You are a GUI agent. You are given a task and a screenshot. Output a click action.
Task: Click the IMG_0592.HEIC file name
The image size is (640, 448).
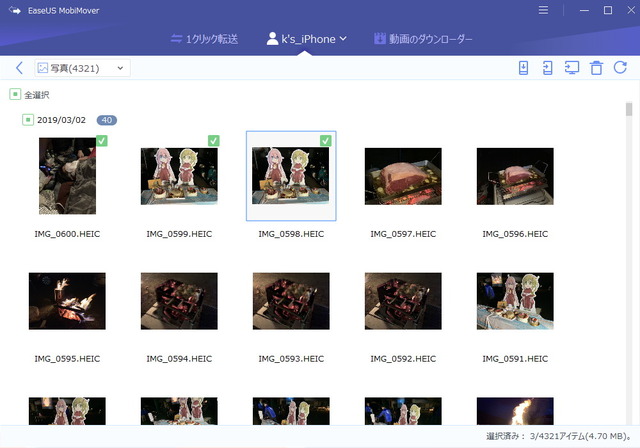403,359
